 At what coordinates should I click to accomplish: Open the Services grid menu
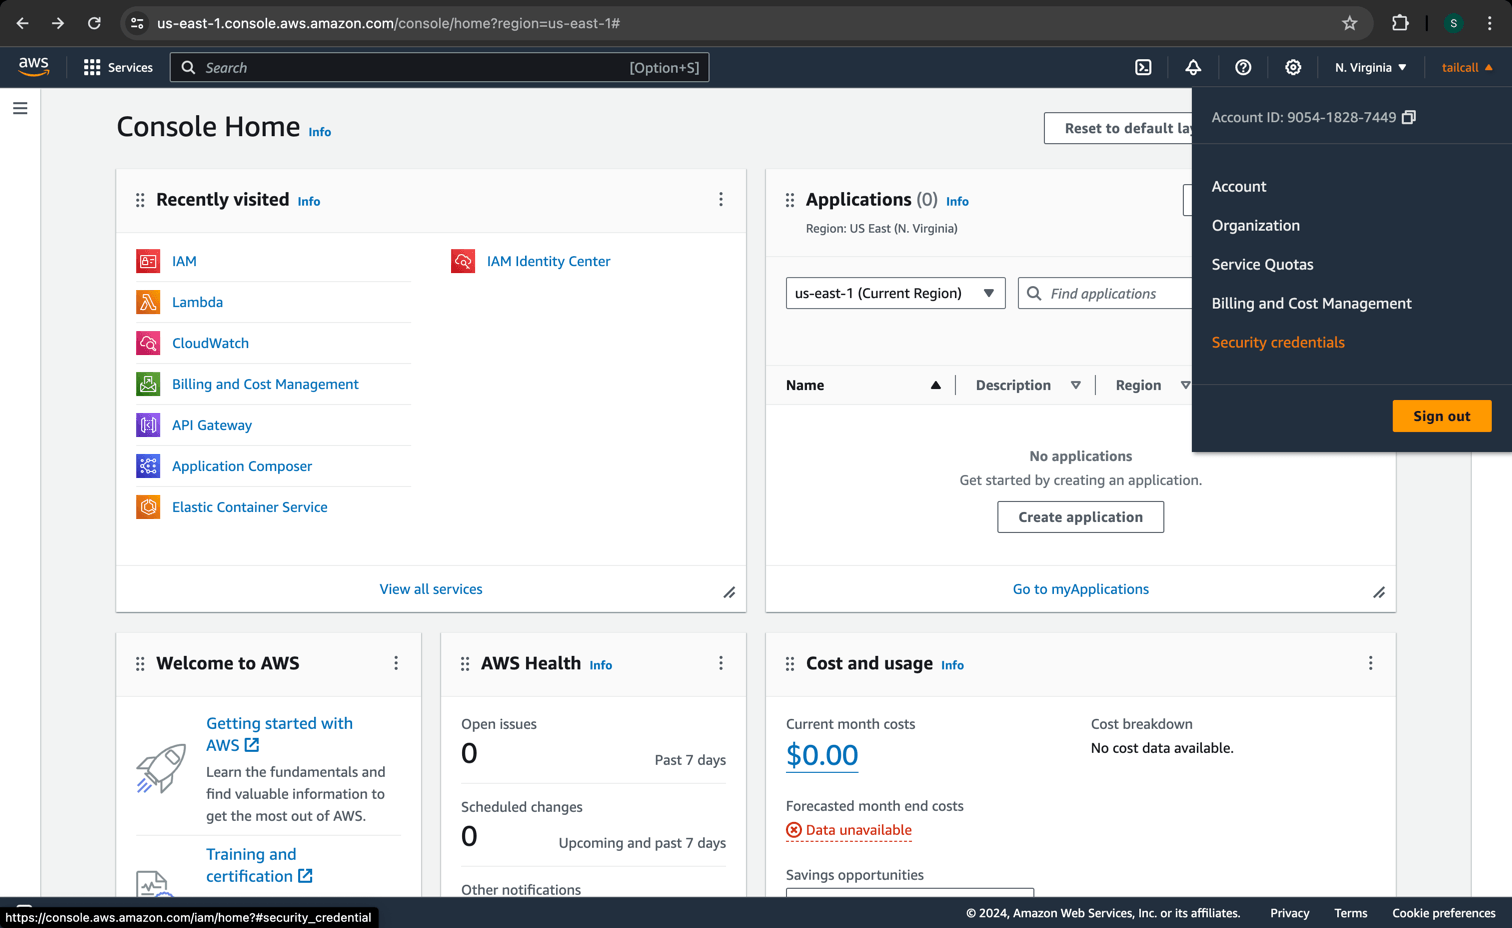[x=118, y=67]
